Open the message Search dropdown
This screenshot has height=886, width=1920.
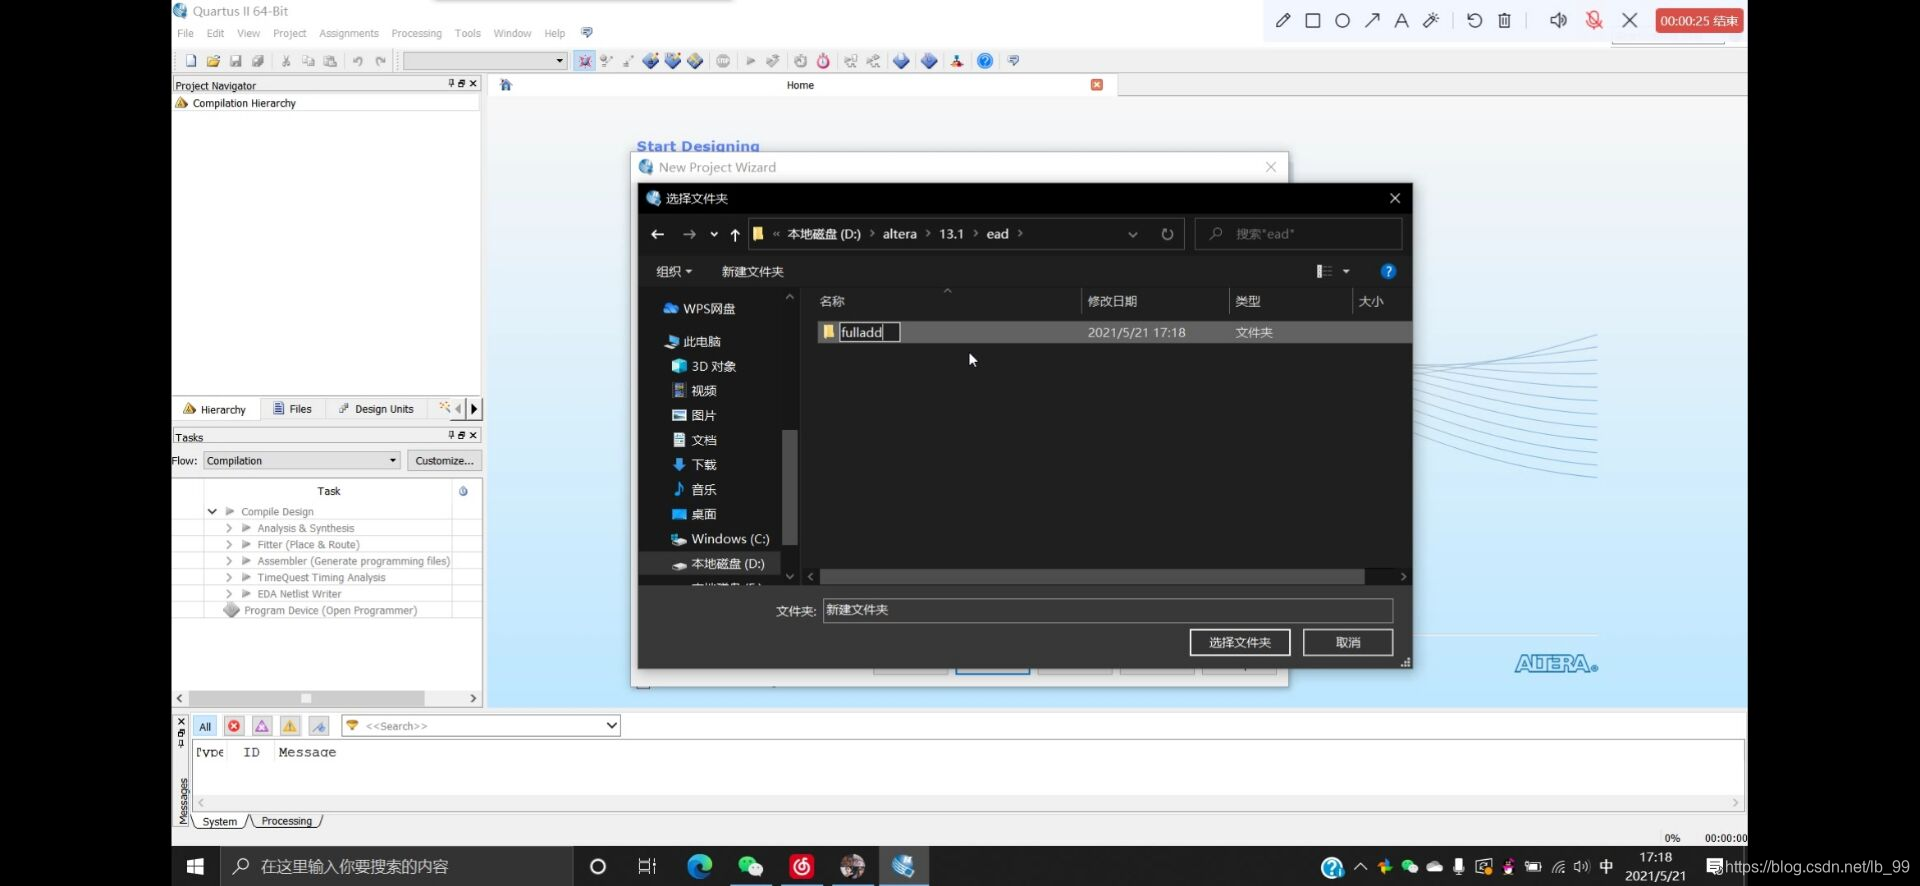coord(611,726)
